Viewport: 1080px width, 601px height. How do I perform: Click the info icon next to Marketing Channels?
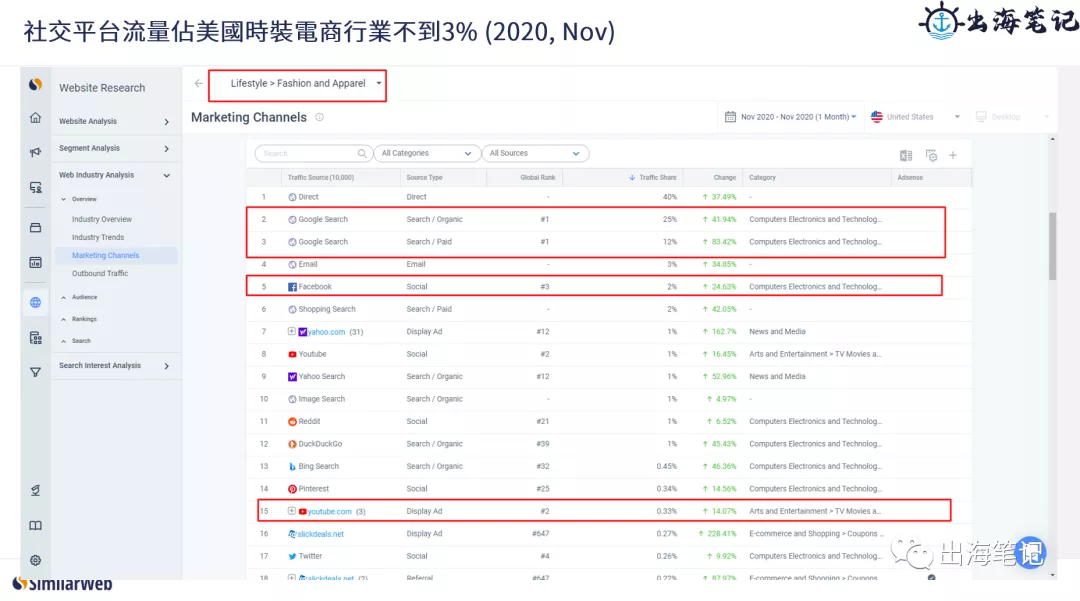(x=320, y=117)
